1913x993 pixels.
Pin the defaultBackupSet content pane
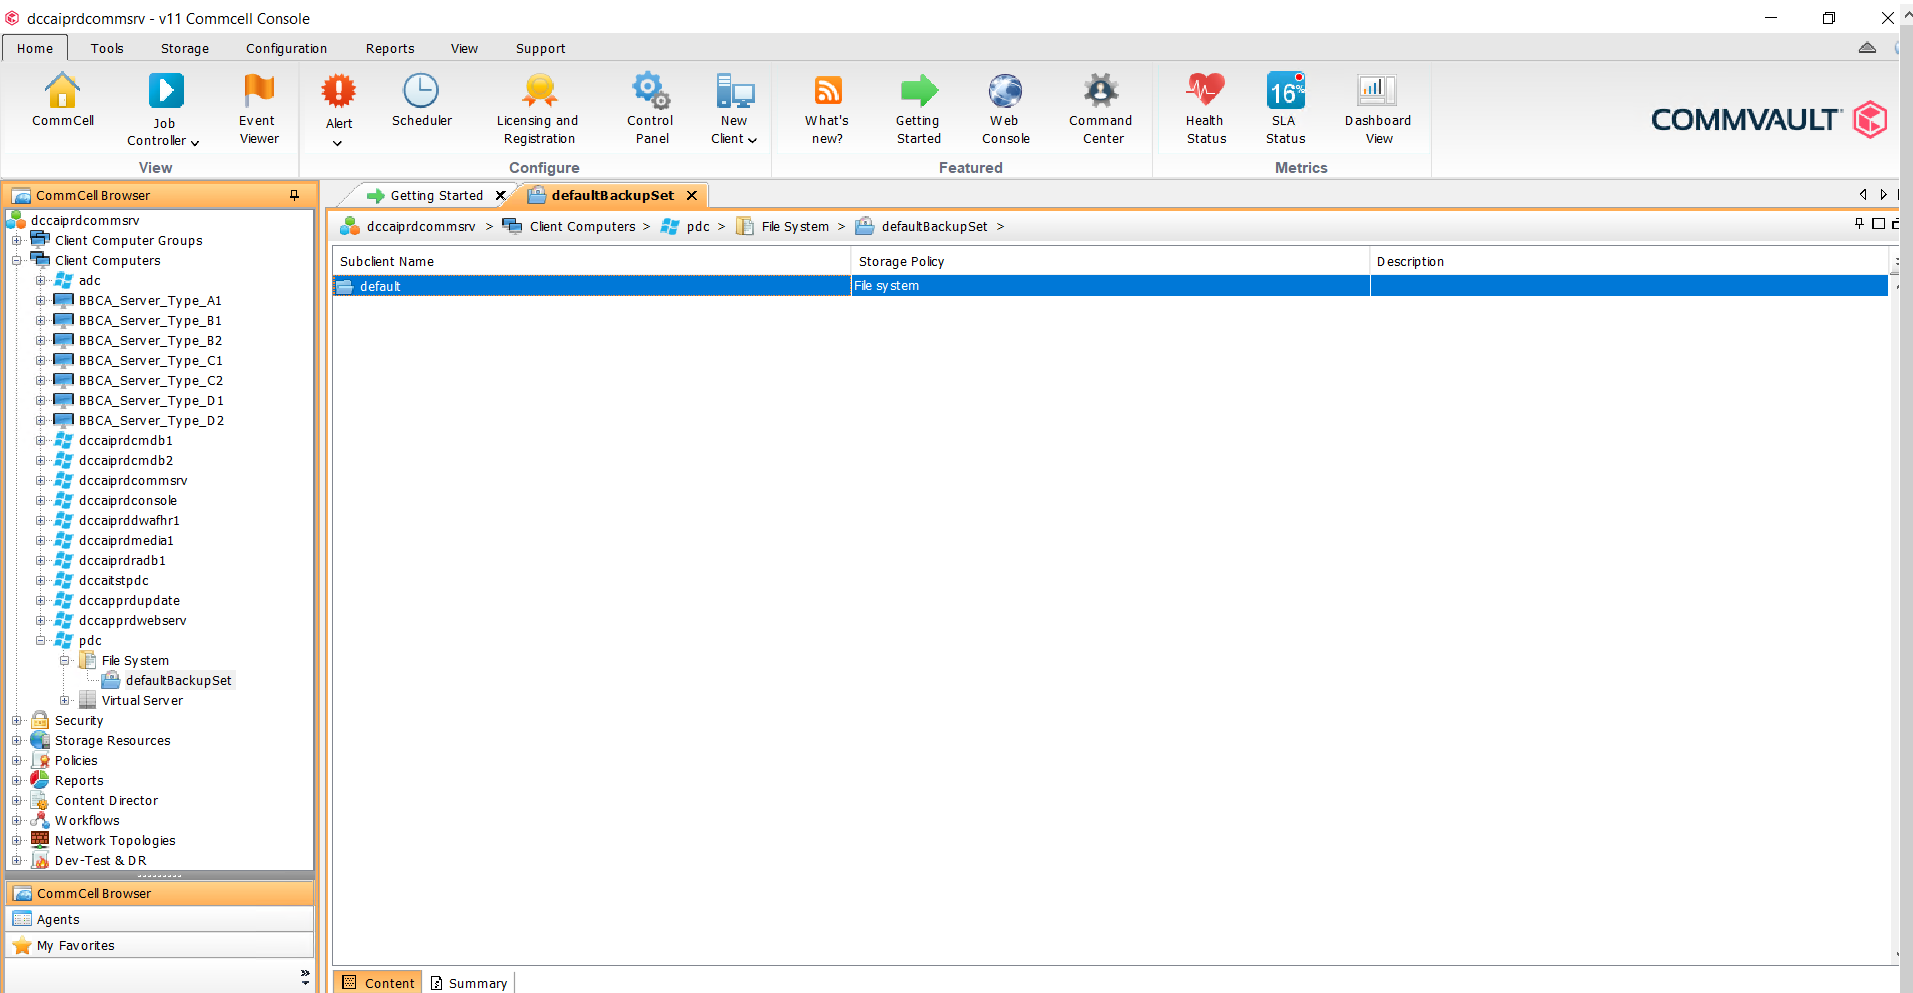1859,223
